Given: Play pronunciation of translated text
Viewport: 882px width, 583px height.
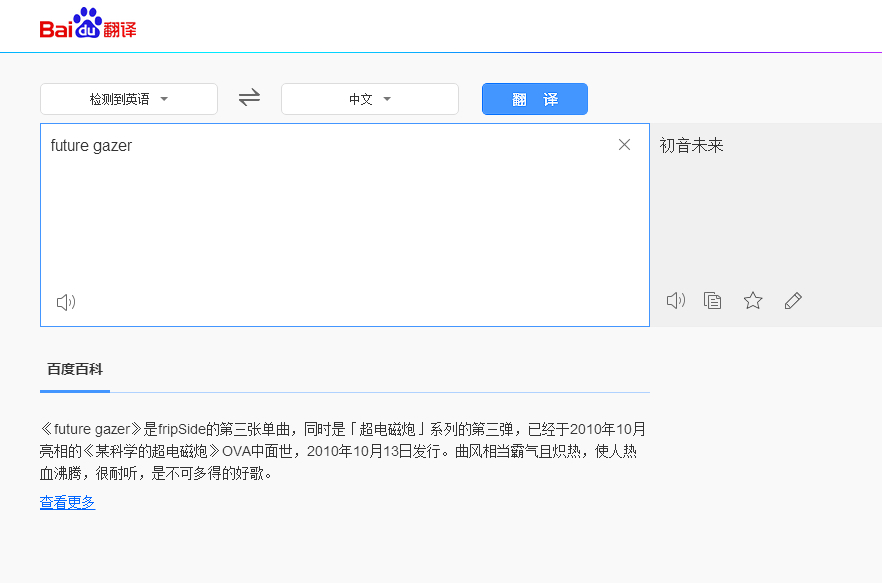Looking at the screenshot, I should click(676, 301).
